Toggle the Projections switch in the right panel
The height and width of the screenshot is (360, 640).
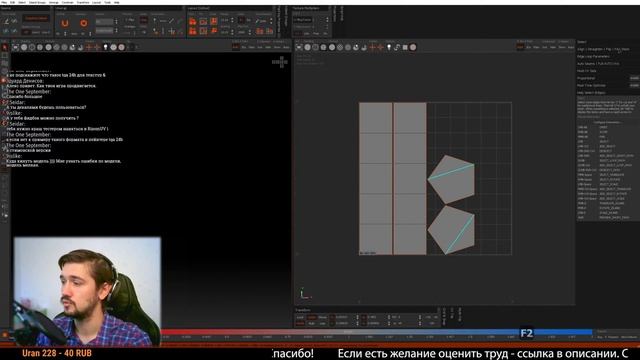pos(634,78)
